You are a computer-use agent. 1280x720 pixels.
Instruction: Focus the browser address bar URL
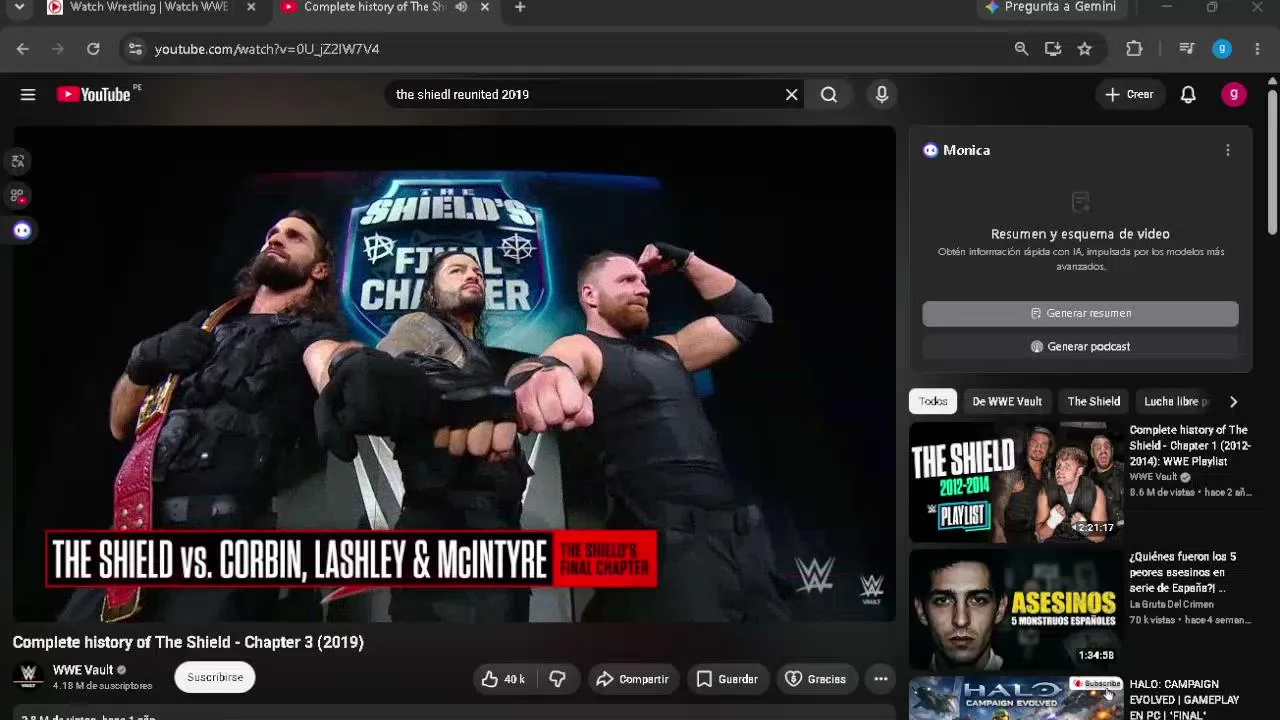pyautogui.click(x=267, y=49)
